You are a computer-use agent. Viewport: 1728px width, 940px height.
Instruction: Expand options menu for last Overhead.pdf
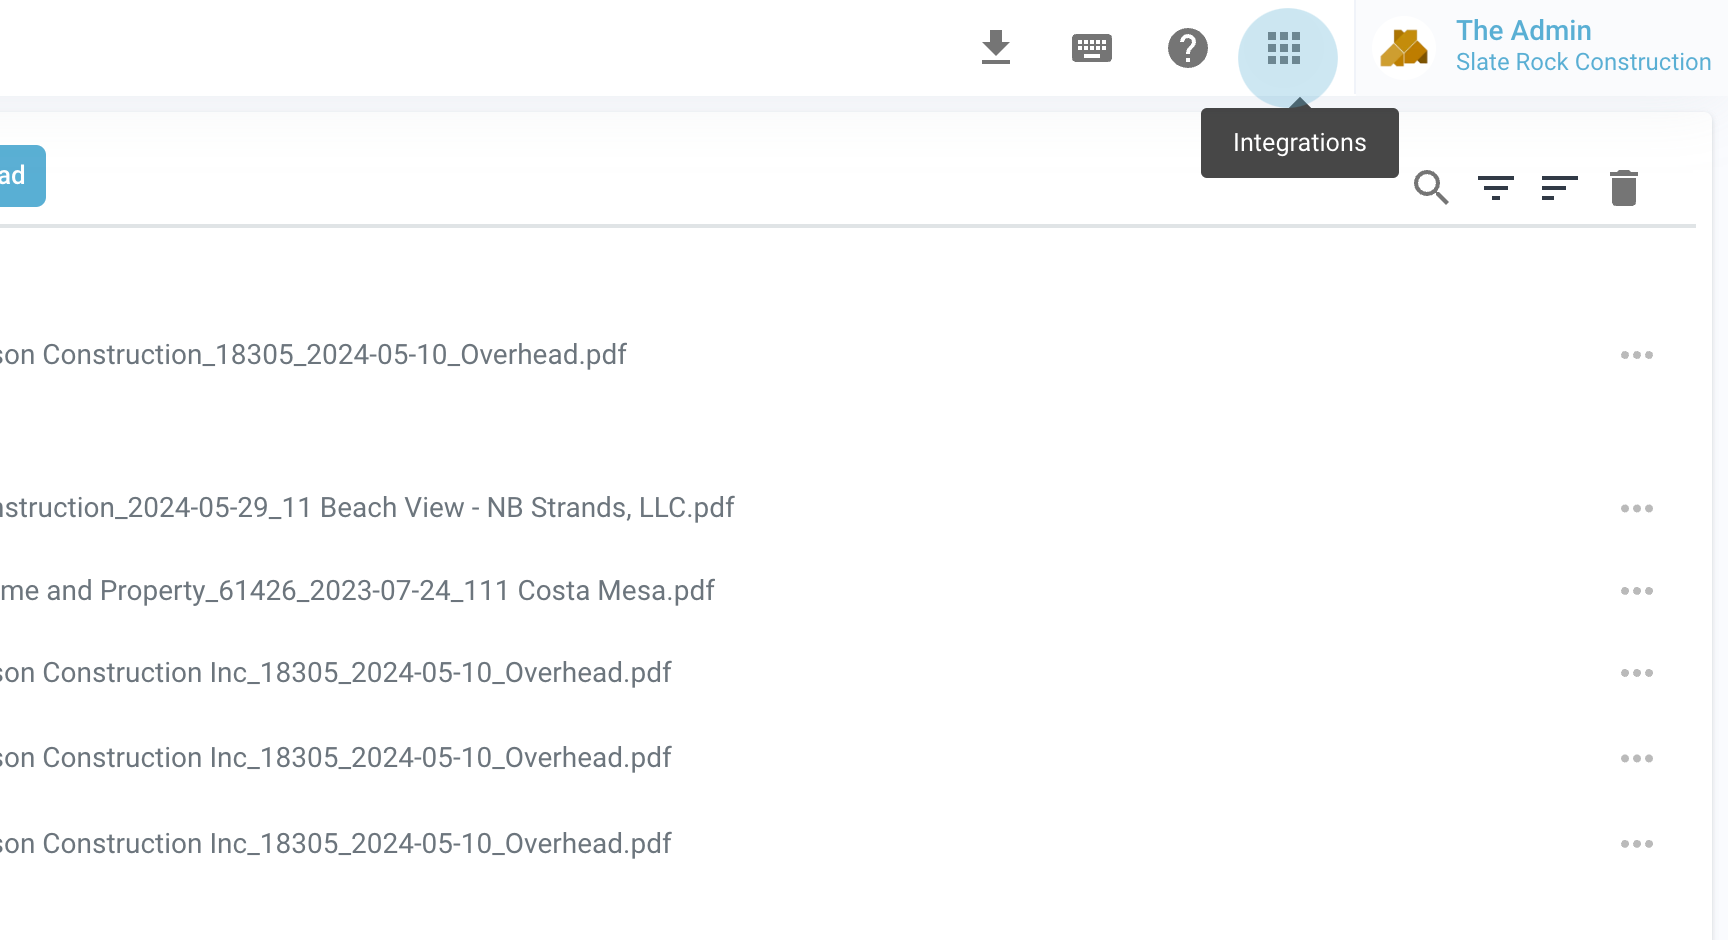[1636, 844]
